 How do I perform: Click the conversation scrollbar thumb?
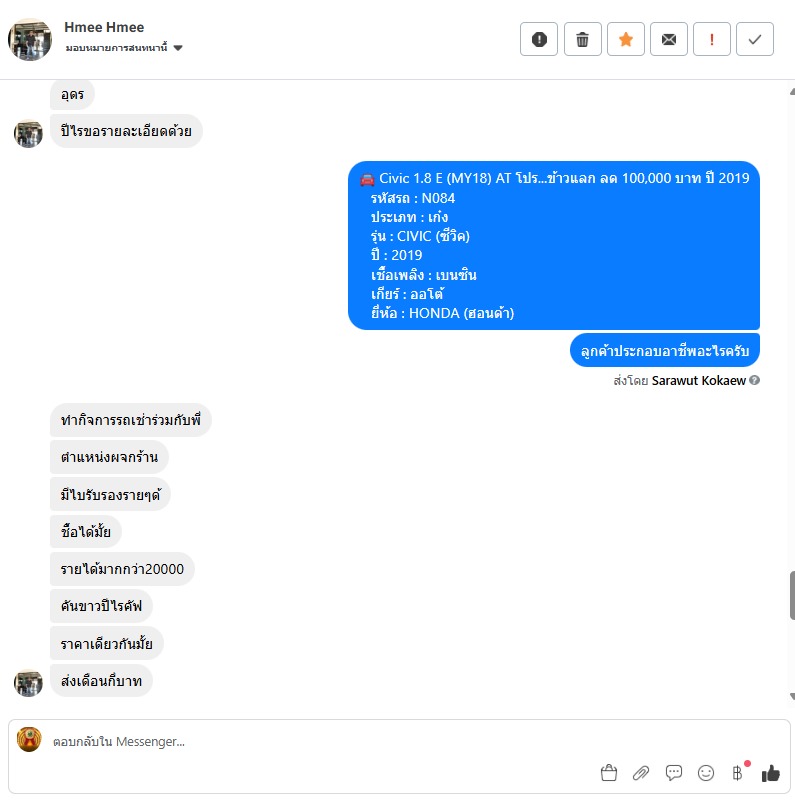click(792, 595)
